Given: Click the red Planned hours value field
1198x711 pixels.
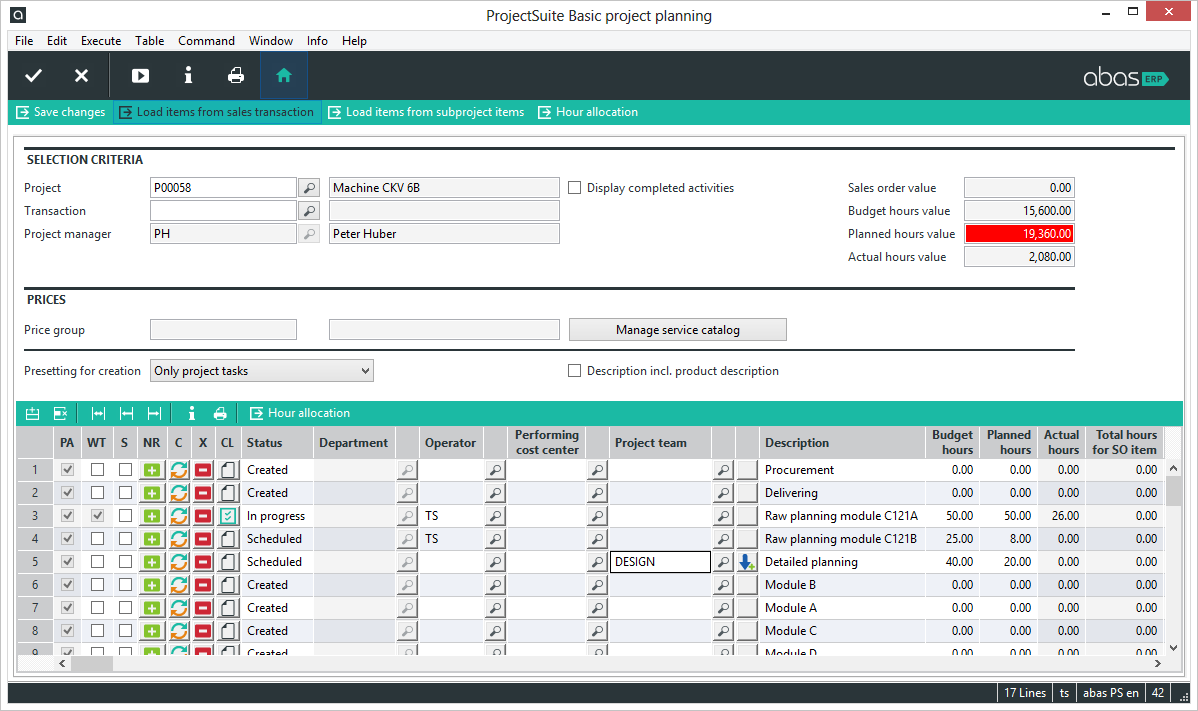Looking at the screenshot, I should point(1018,233).
